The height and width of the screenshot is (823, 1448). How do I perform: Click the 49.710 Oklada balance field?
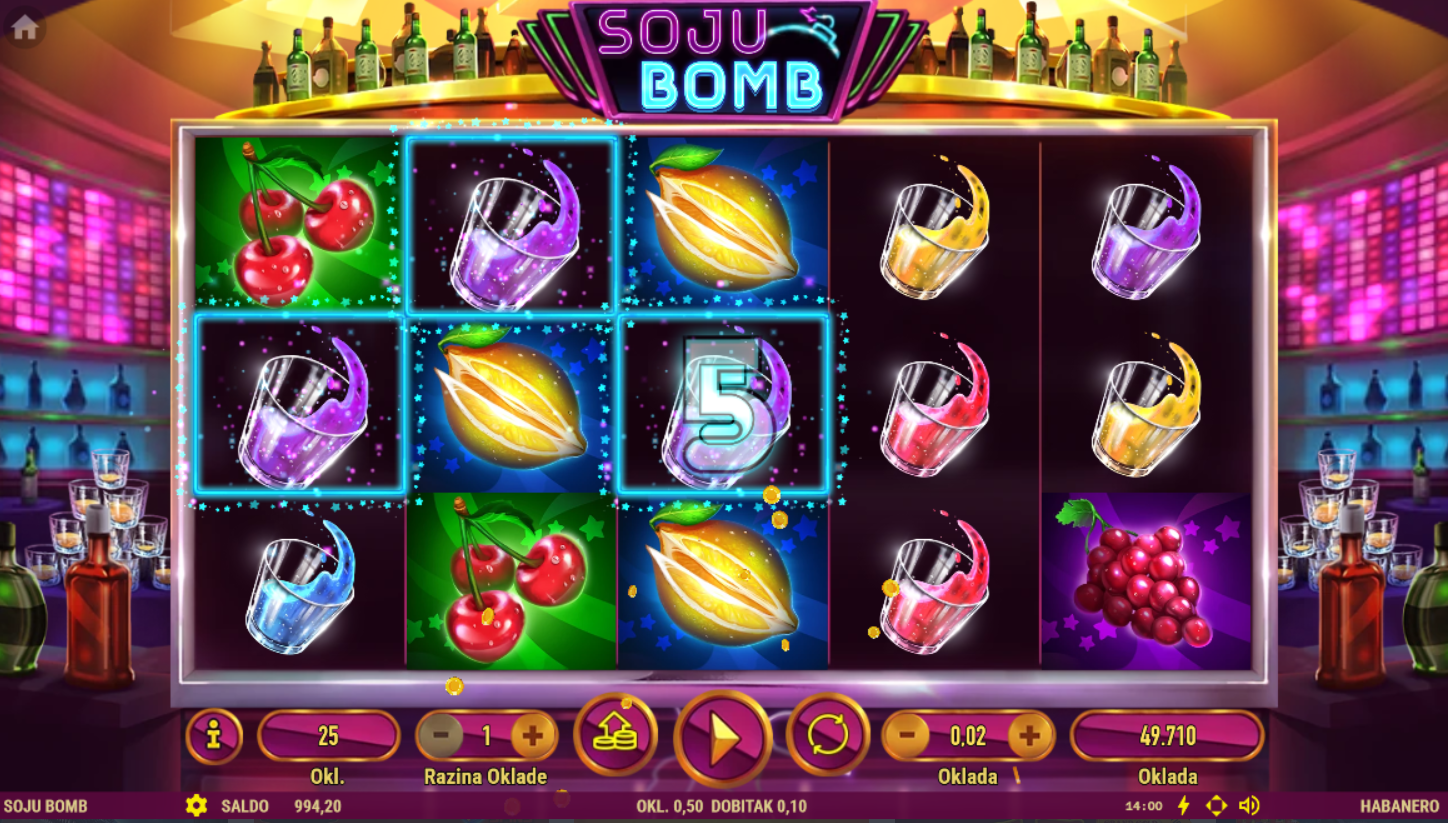coord(1167,736)
